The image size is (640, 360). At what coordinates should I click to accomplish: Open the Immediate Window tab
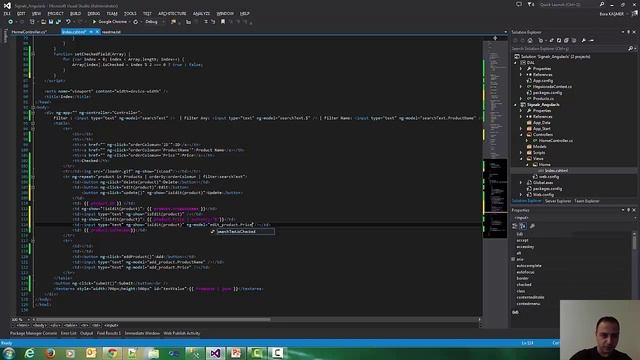(142, 333)
